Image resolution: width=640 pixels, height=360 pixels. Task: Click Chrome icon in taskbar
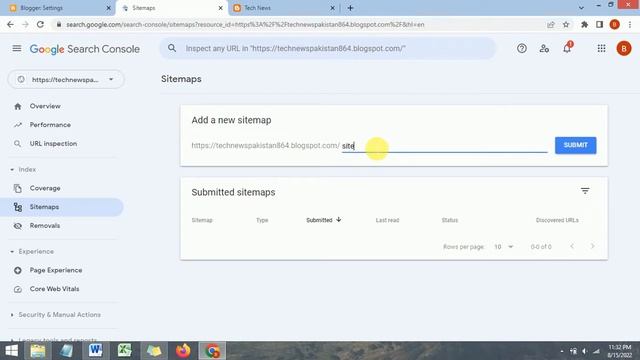[212, 351]
